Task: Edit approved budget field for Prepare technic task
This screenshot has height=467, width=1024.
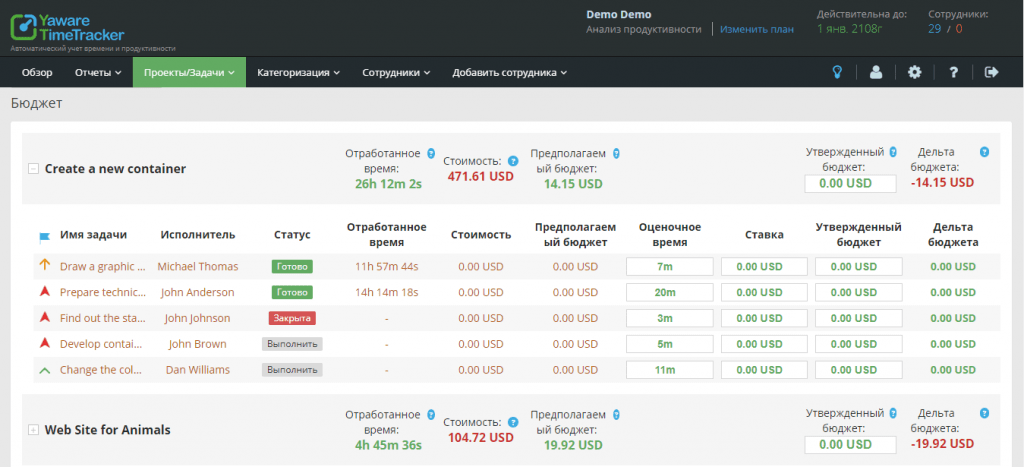Action: click(x=859, y=292)
